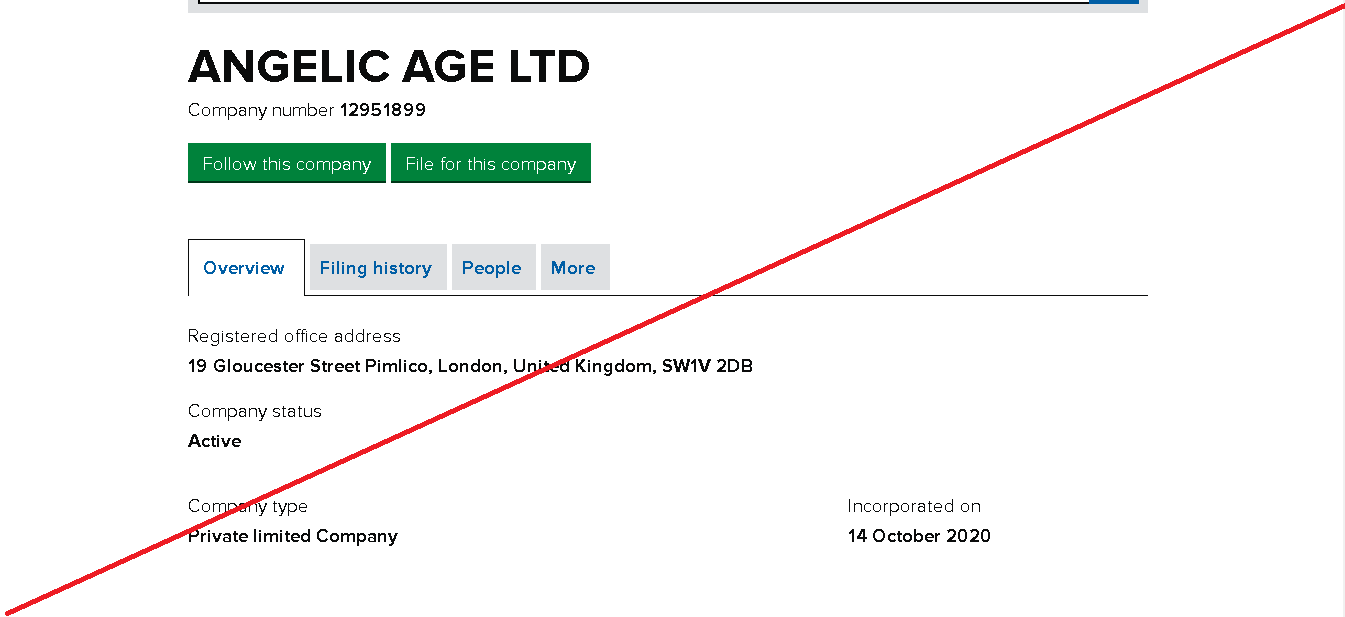This screenshot has height=617, width=1345.
Task: Click the Follow this company button
Action: [x=286, y=163]
